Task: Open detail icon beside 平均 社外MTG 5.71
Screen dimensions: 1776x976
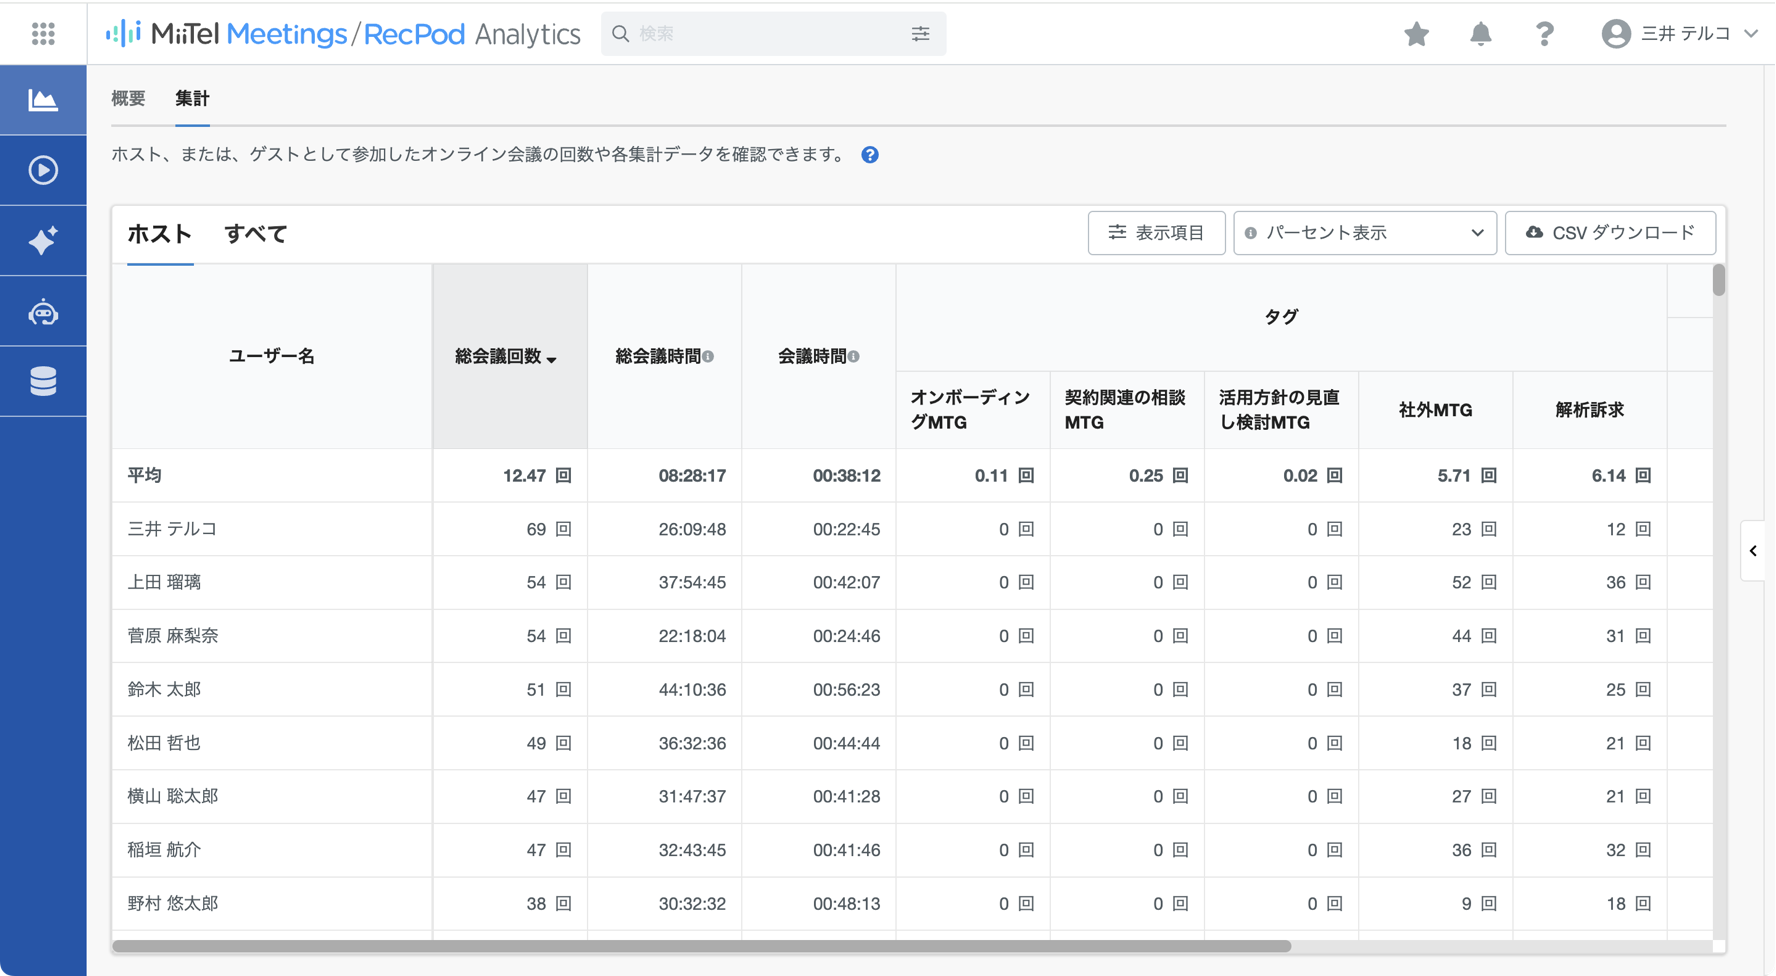Action: [x=1488, y=476]
